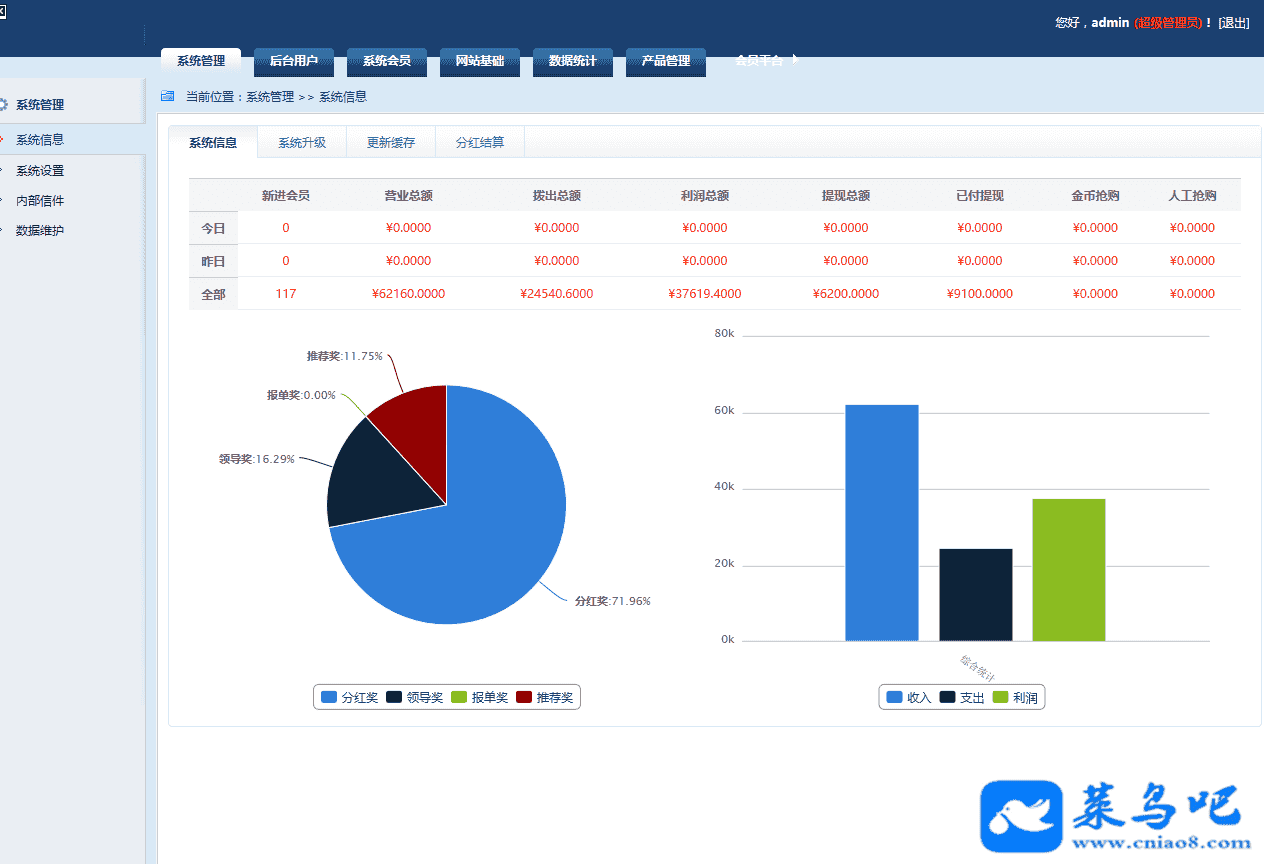
Task: Click the arrow icon right of 会员平台
Action: click(795, 59)
